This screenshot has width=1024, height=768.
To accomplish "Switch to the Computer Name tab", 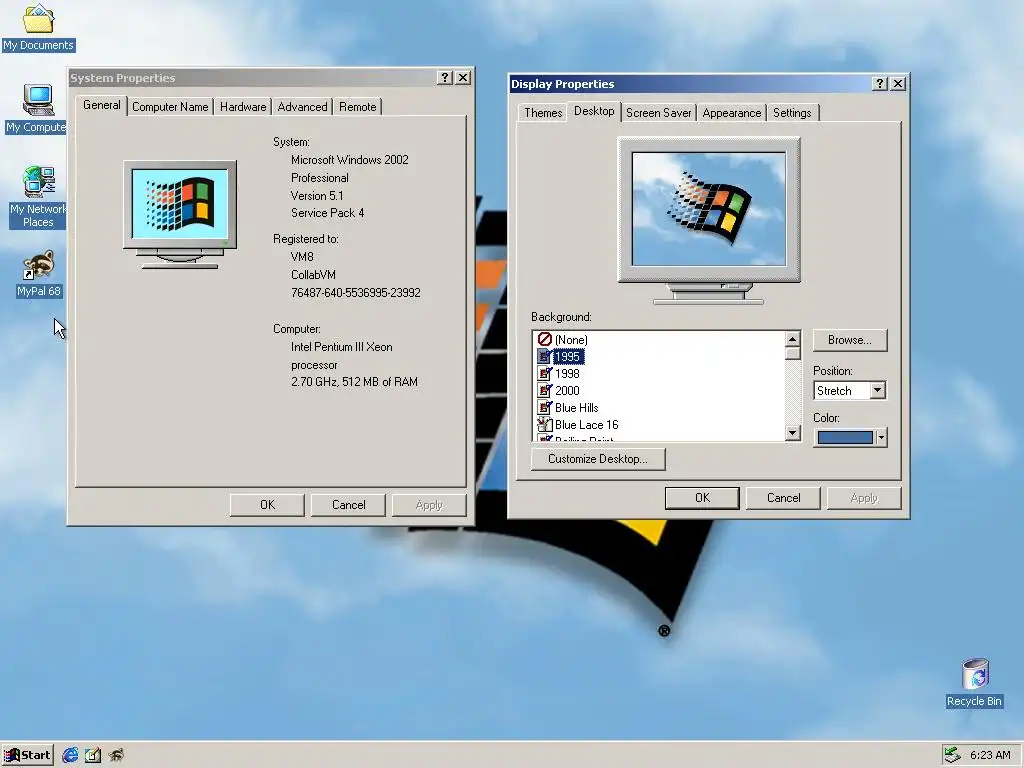I will [x=170, y=106].
